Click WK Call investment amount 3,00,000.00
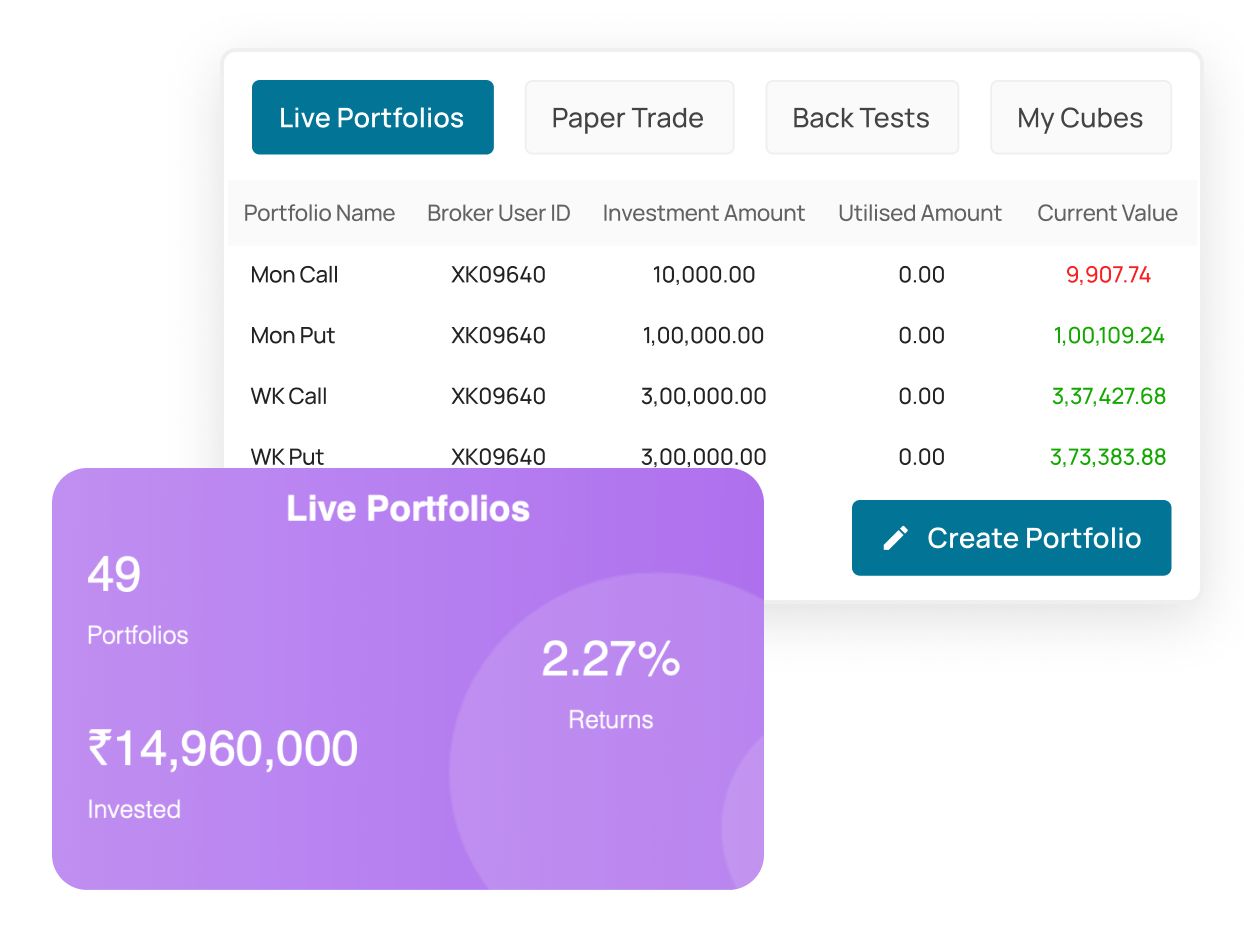The height and width of the screenshot is (932, 1244). pyautogui.click(x=704, y=396)
